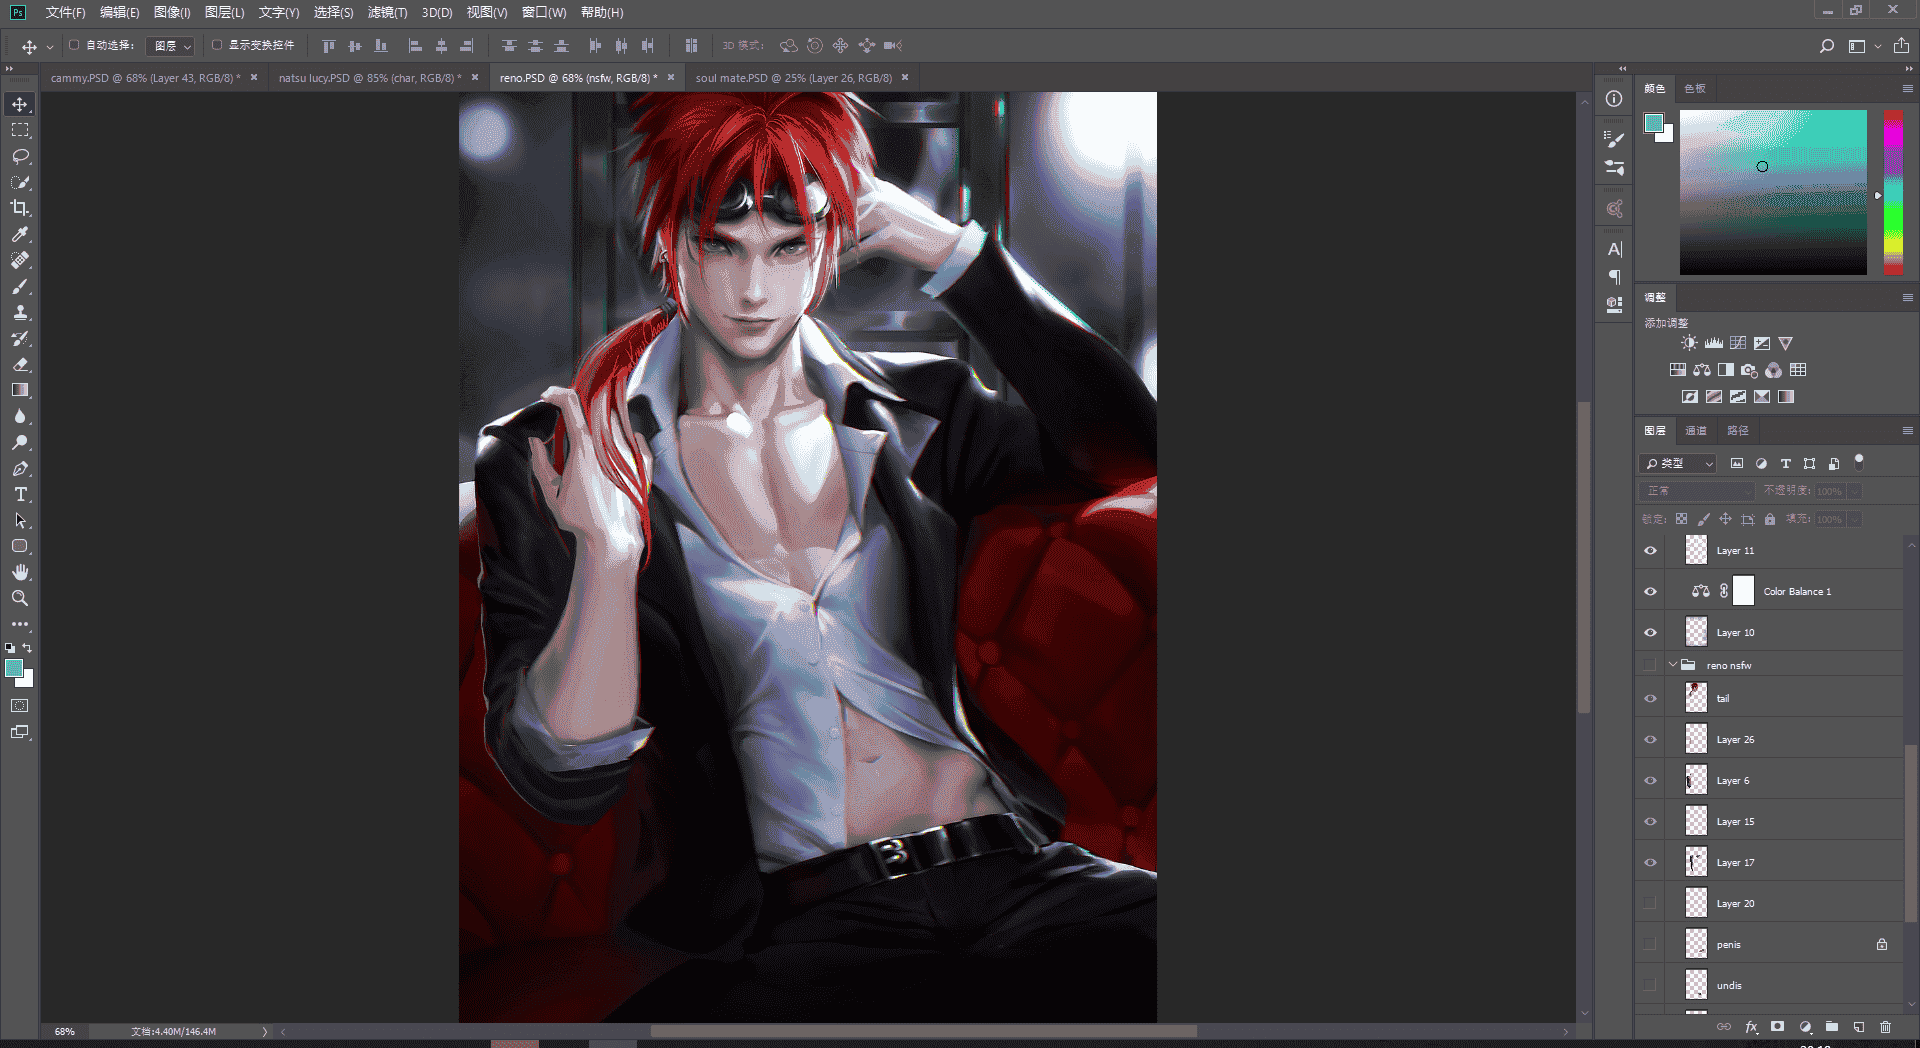Select the Rectangular Marquee tool
Screen dimensions: 1920x1048
(20, 130)
